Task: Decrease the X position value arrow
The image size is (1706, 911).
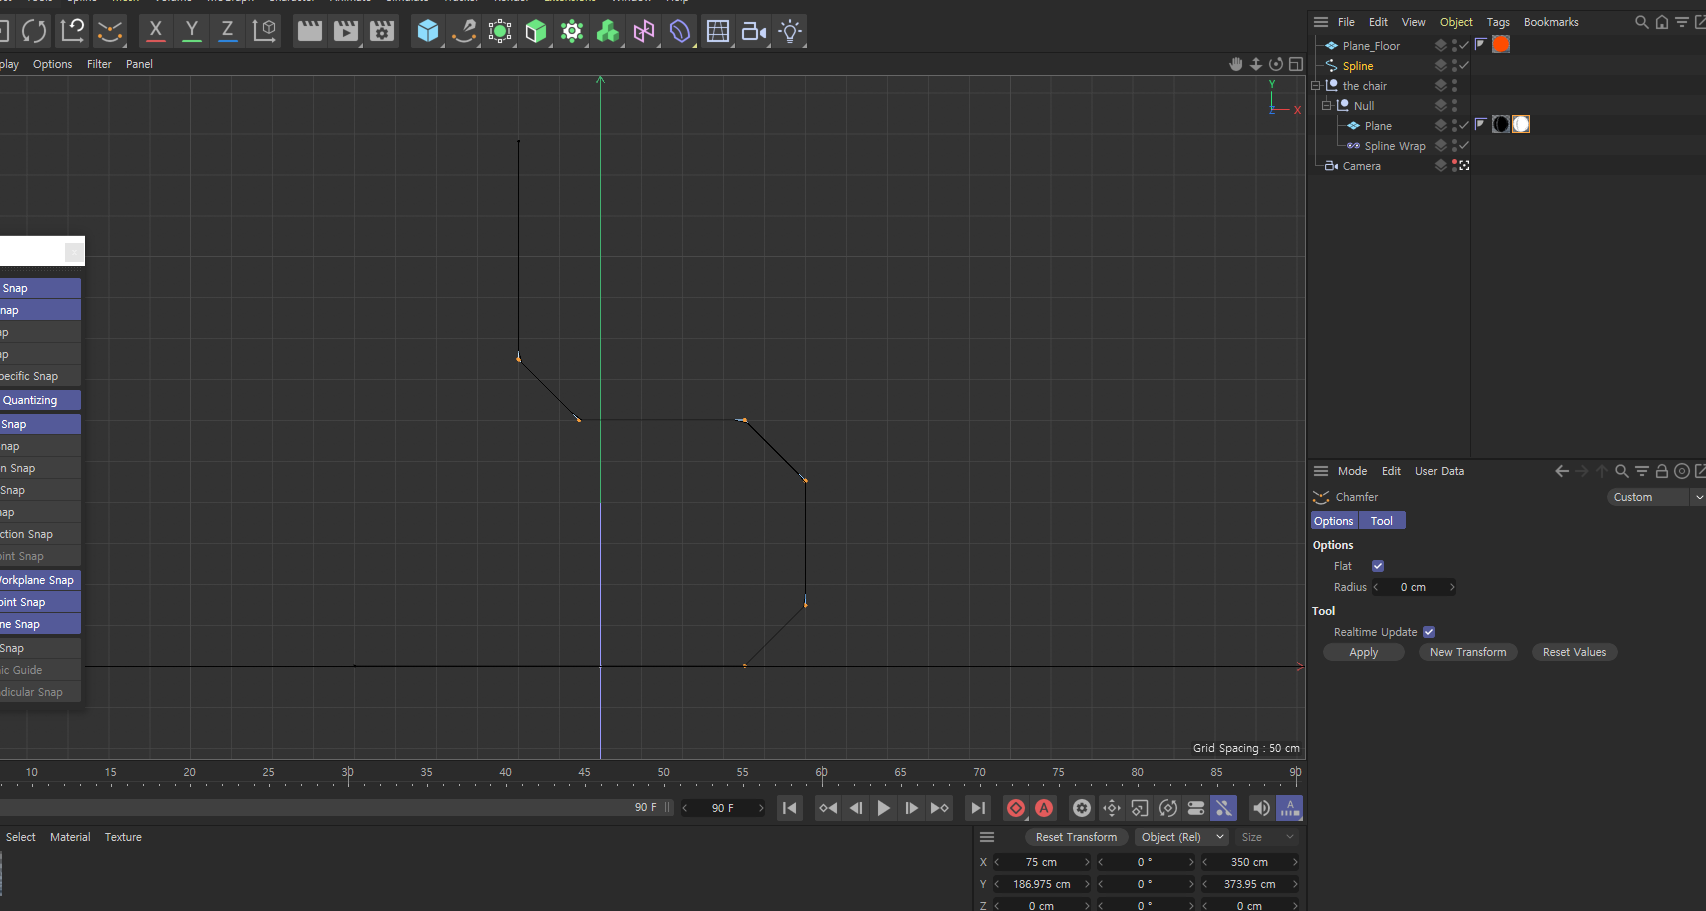Action: click(x=997, y=862)
